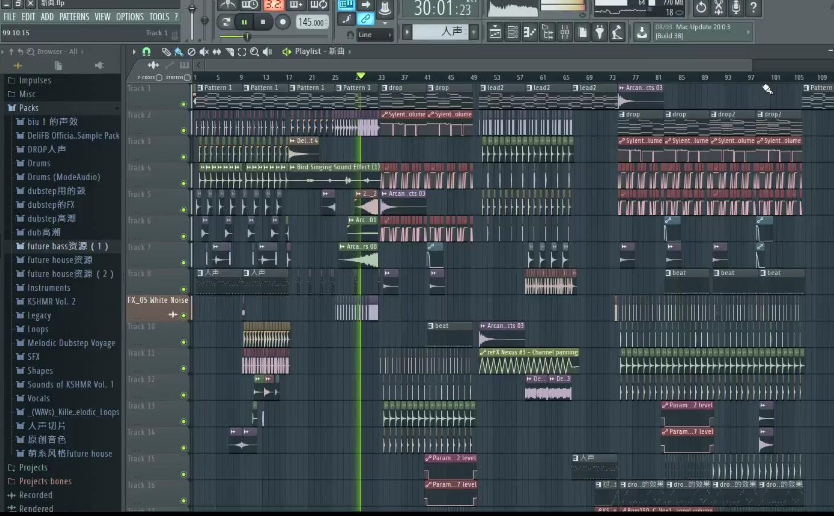Open the OPTIONS menu
The height and width of the screenshot is (516, 834).
click(x=130, y=17)
